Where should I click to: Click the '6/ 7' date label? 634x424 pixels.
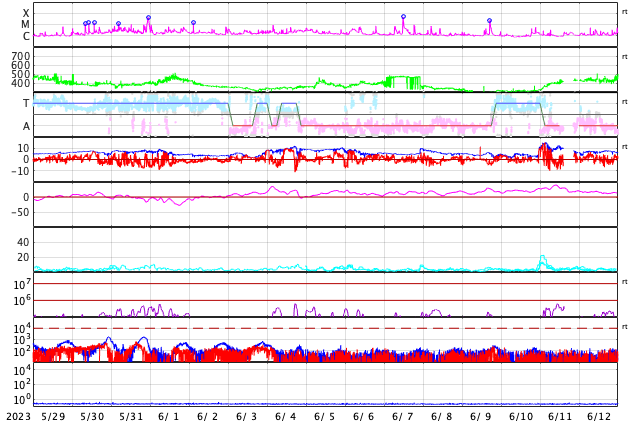[x=402, y=416]
